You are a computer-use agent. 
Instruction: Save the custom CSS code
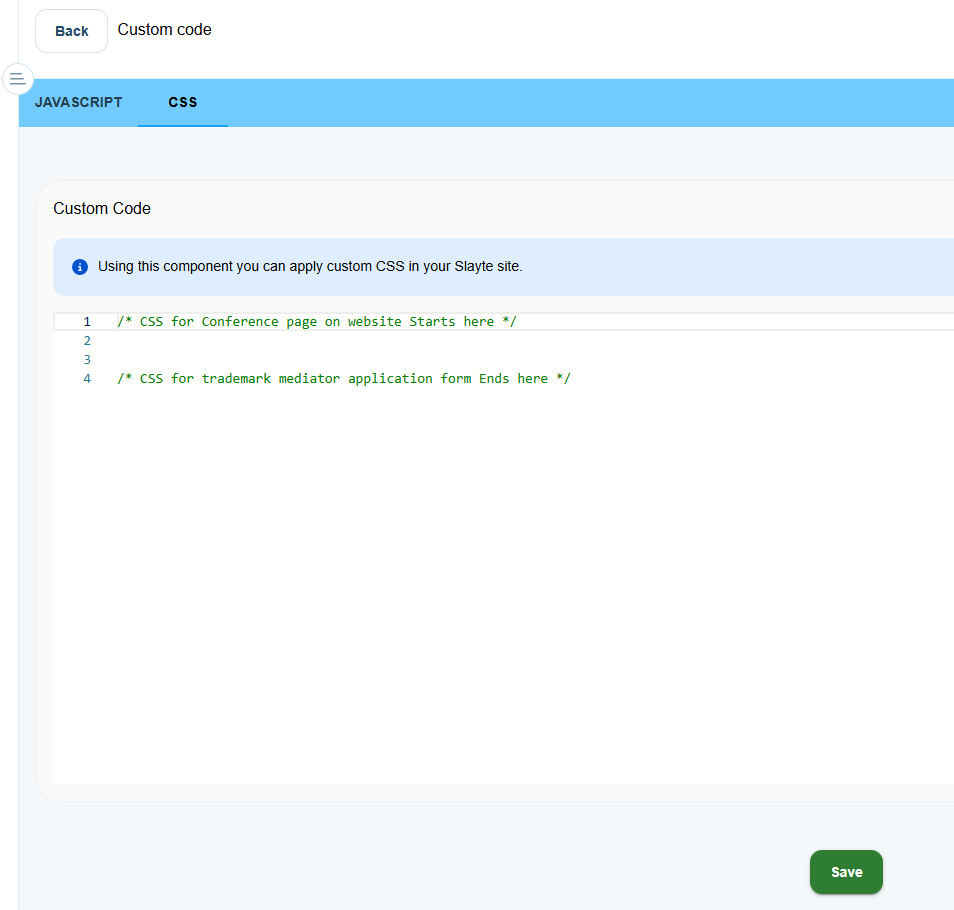click(845, 872)
